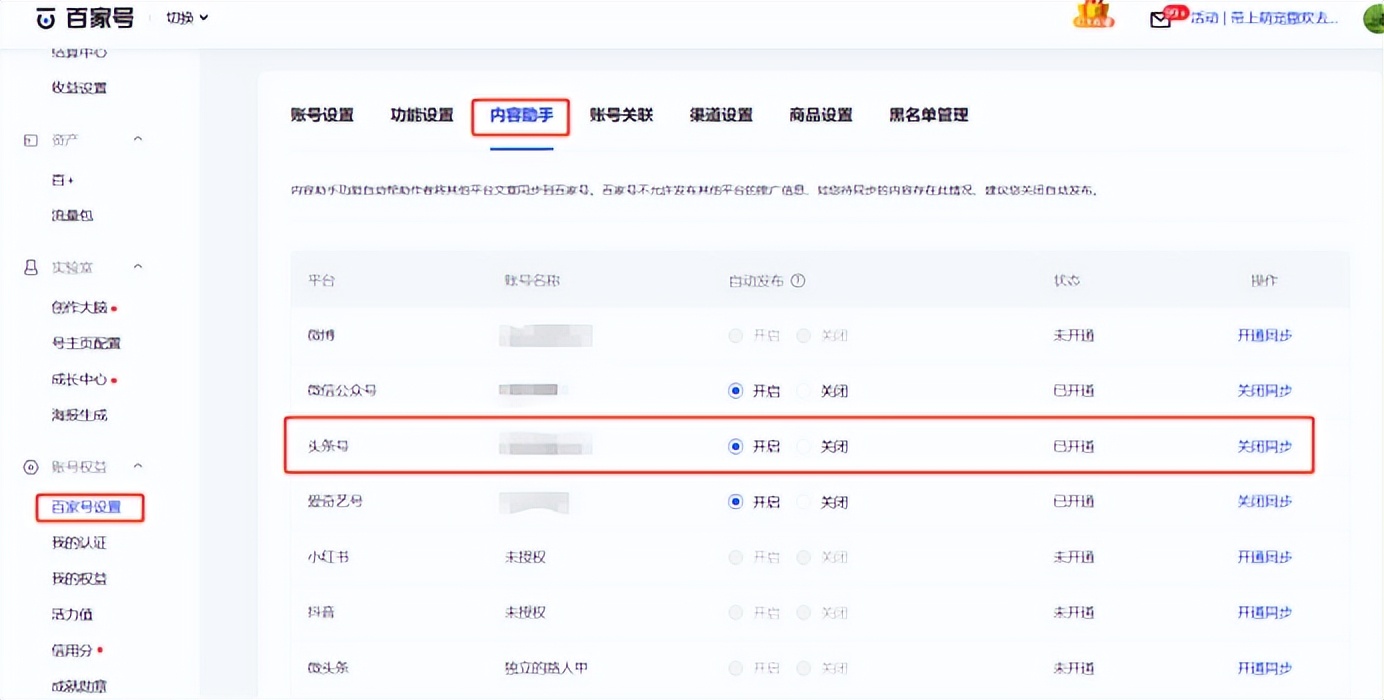Click the 自动发布 column header
This screenshot has width=1384, height=700.
[x=756, y=281]
